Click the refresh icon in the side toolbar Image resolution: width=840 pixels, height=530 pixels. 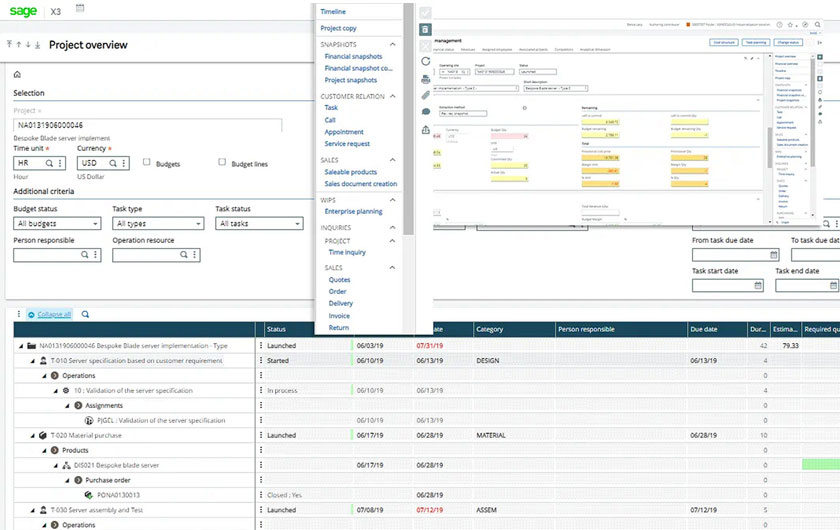[x=426, y=61]
